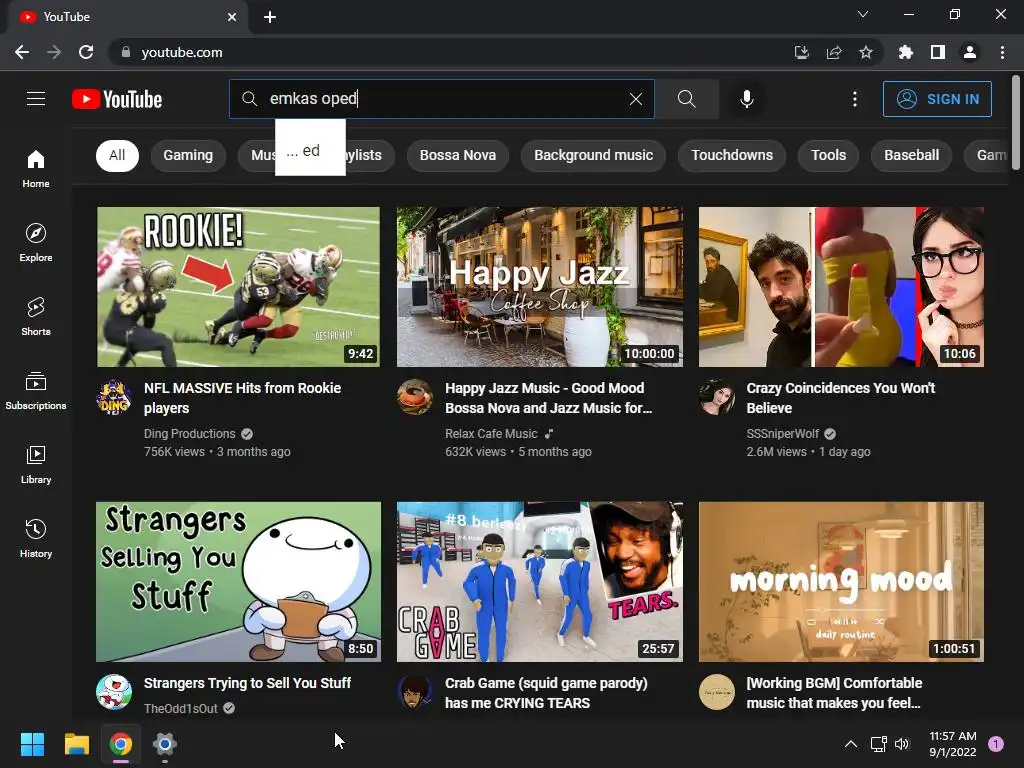Viewport: 1024px width, 768px height.
Task: Clear search text with the X icon
Action: (x=635, y=99)
